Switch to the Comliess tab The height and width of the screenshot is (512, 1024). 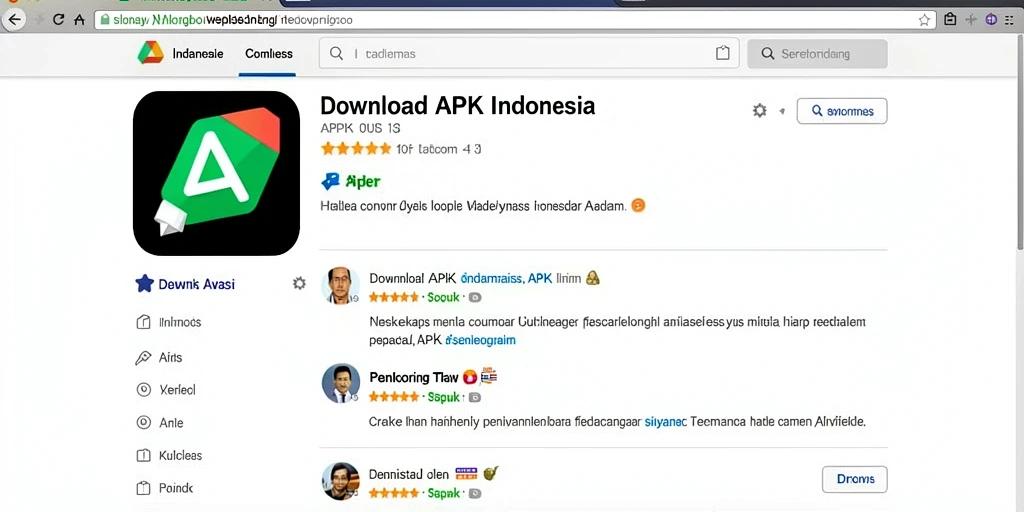pos(268,54)
